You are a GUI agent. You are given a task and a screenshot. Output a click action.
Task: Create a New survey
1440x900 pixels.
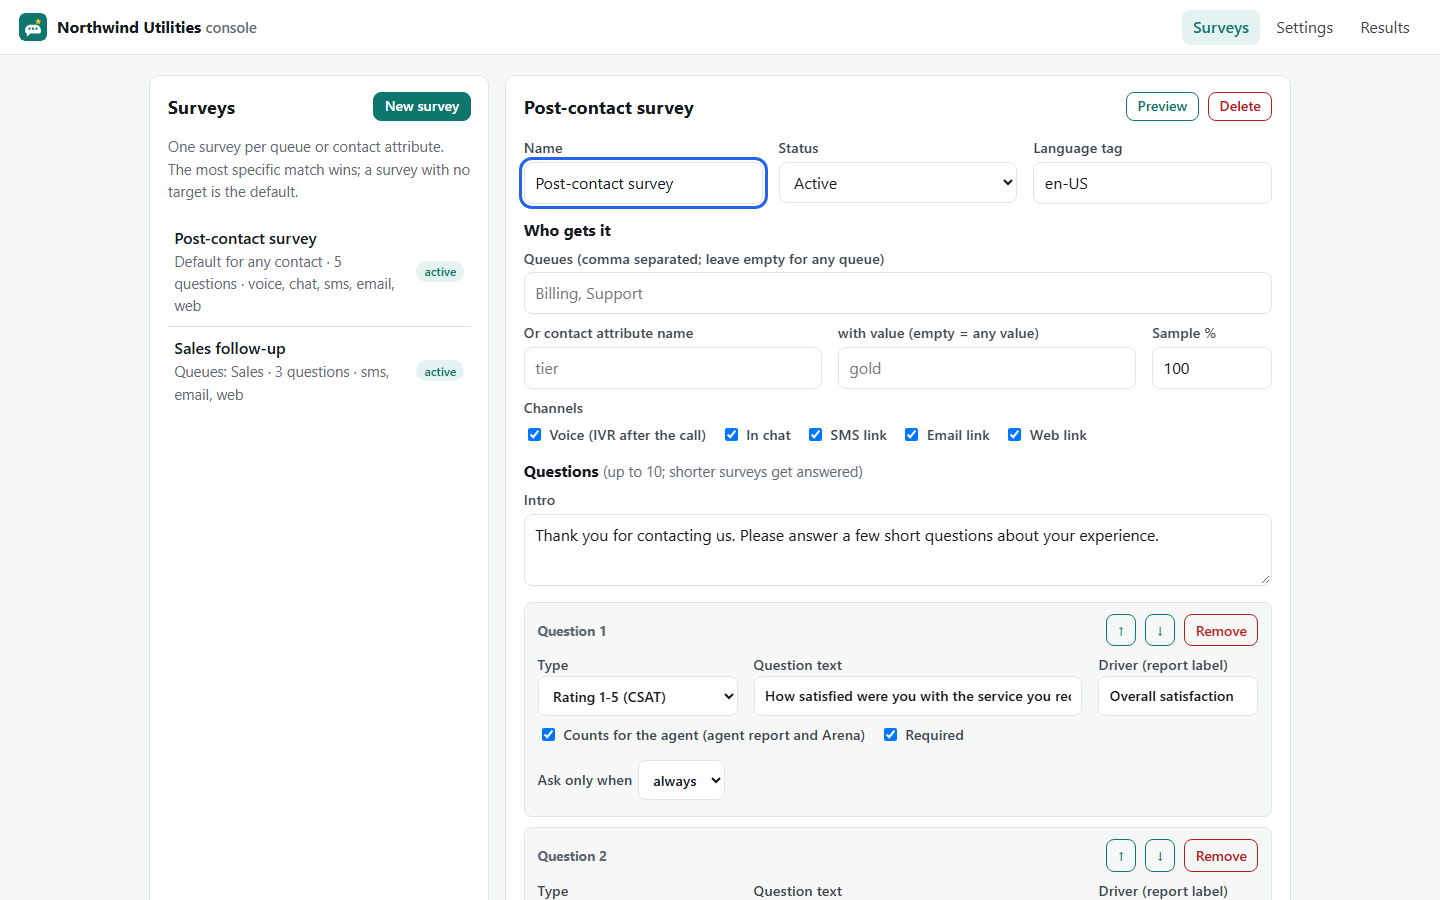[x=422, y=107]
